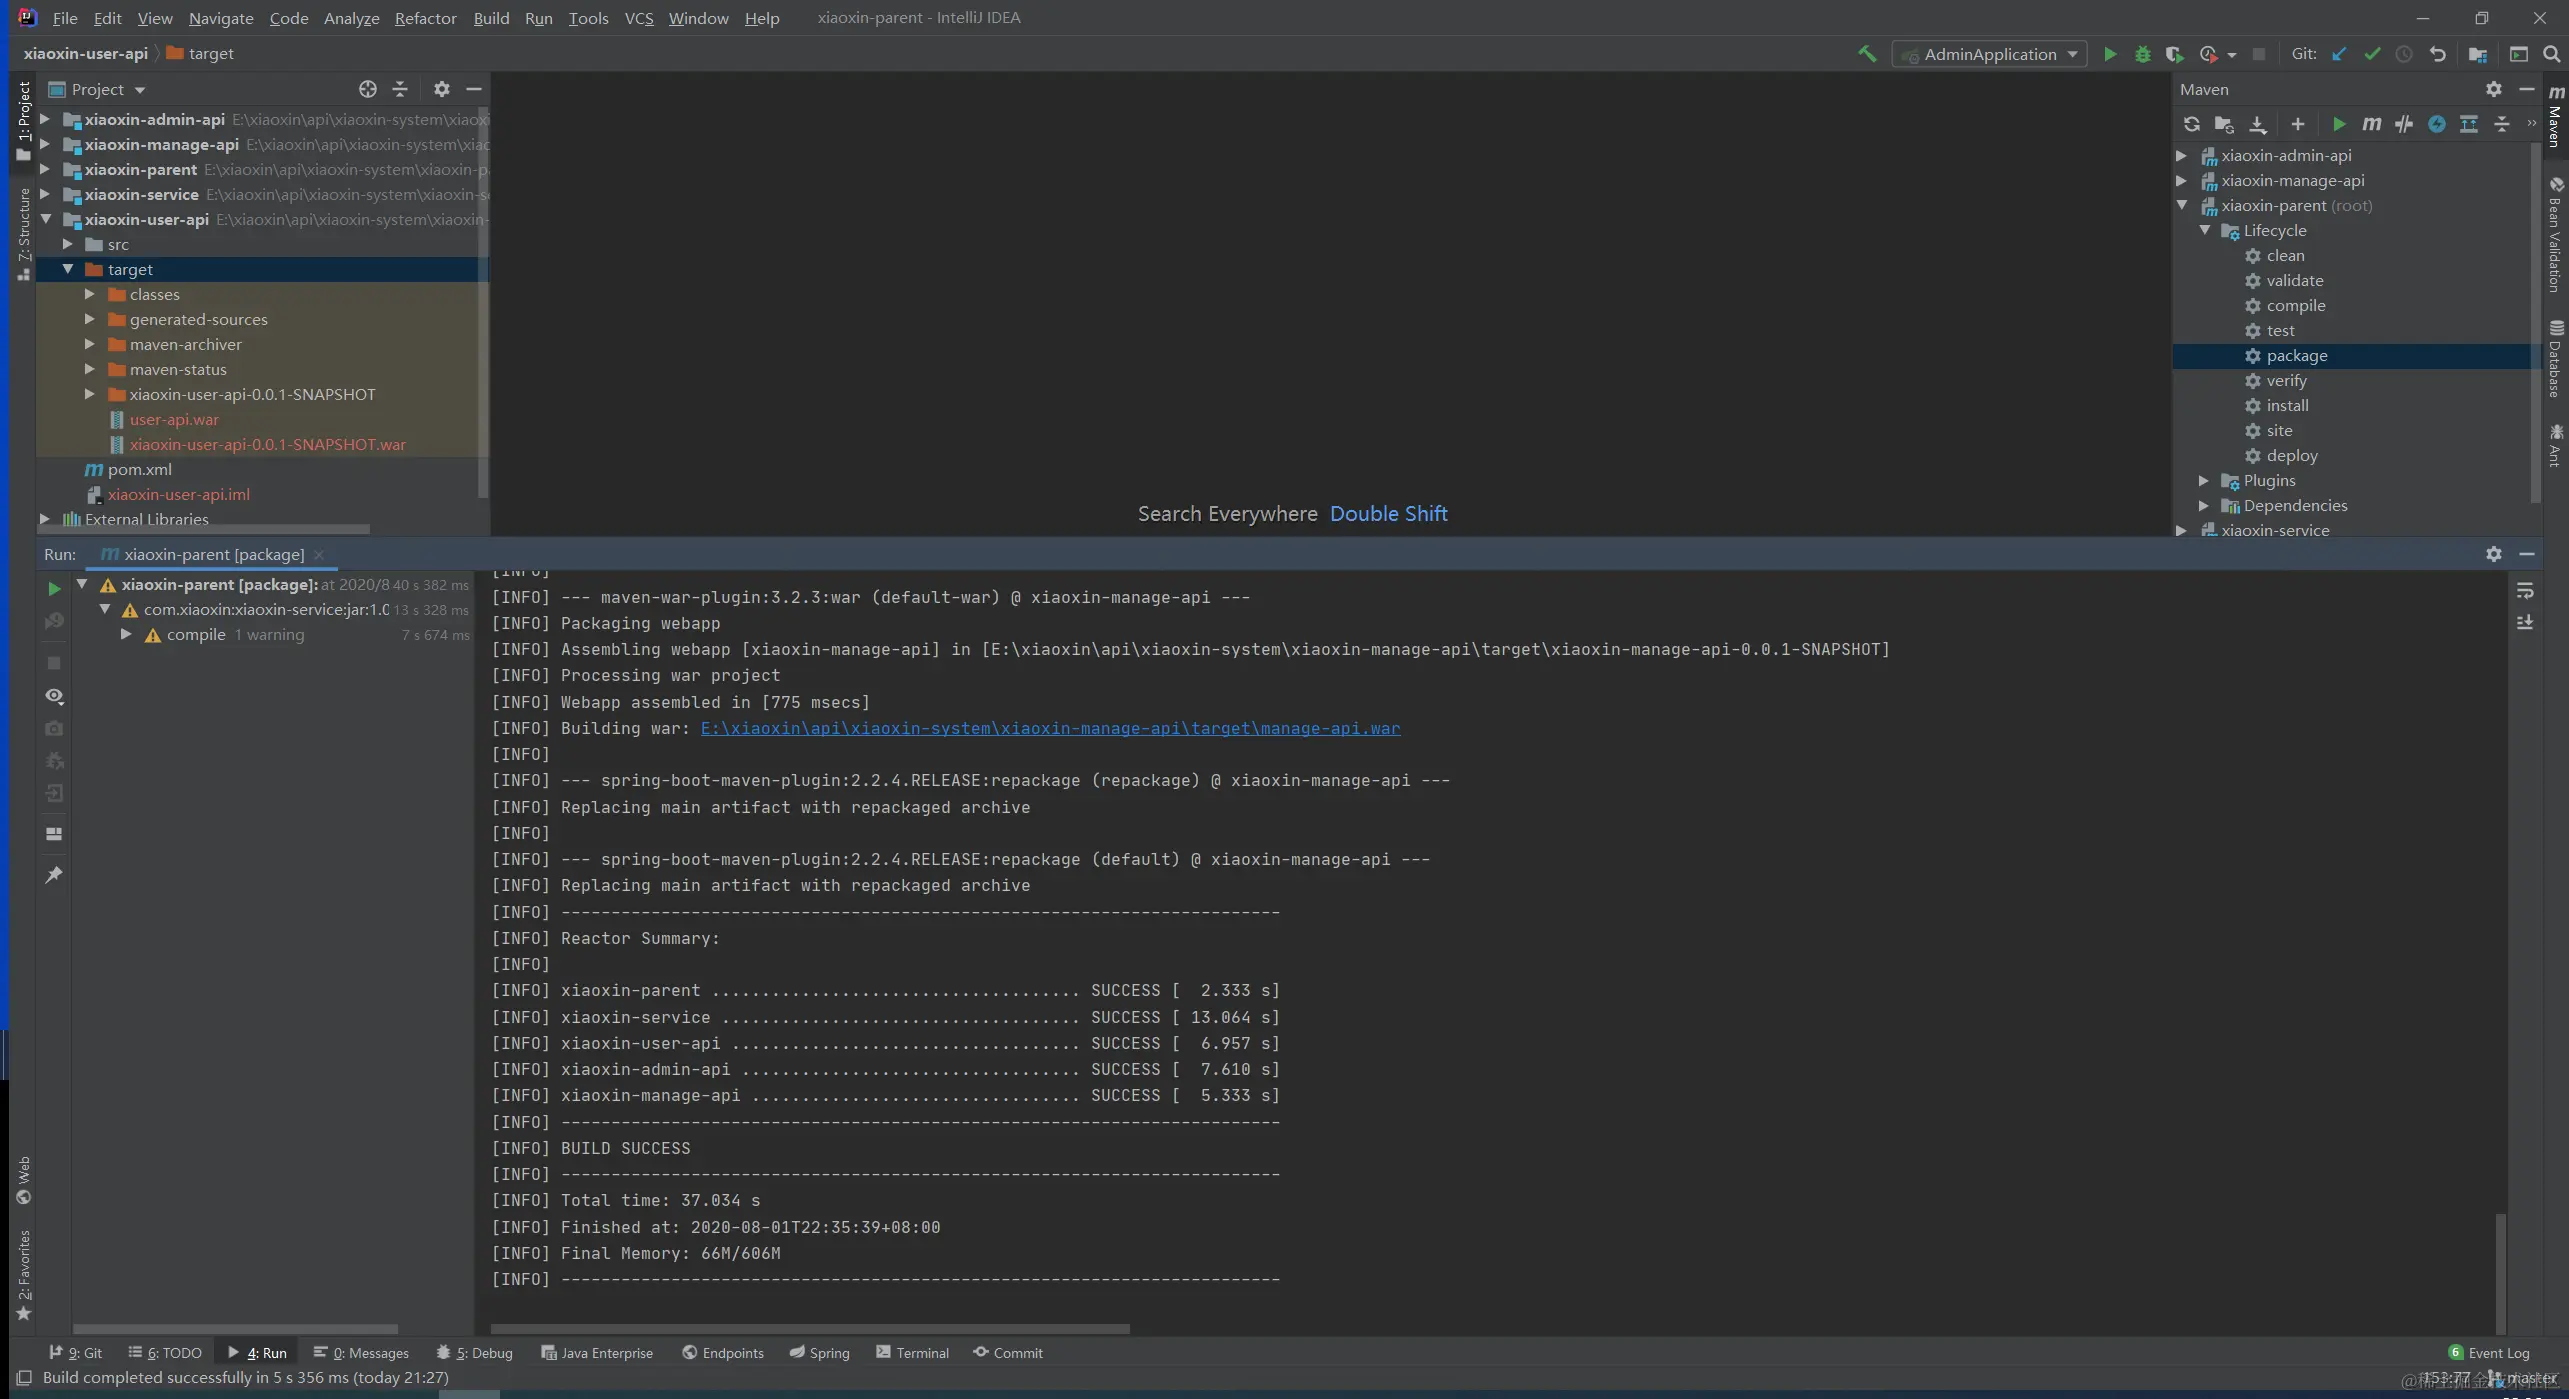Viewport: 2569px width, 1399px height.
Task: Expand xiaoxin-service module in Project tree
Action: [x=45, y=194]
